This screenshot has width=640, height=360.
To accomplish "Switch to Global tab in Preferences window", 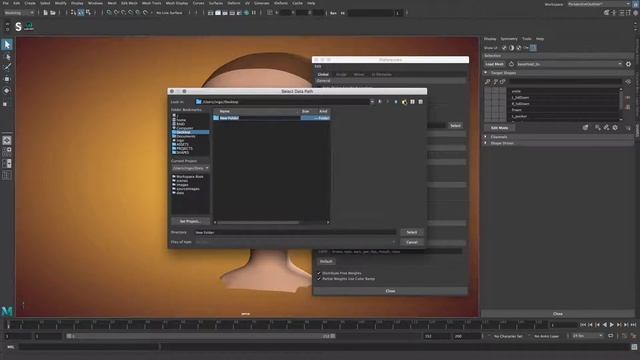I will pos(323,74).
